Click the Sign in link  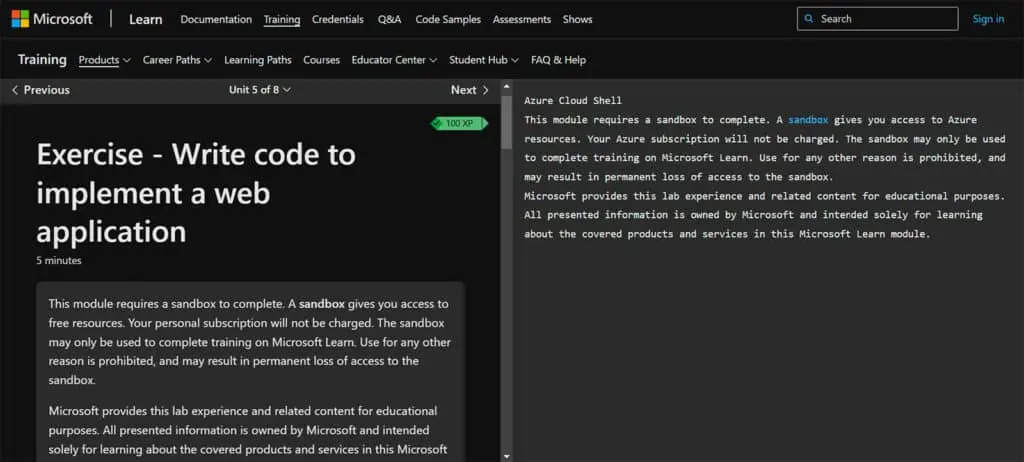coord(988,19)
